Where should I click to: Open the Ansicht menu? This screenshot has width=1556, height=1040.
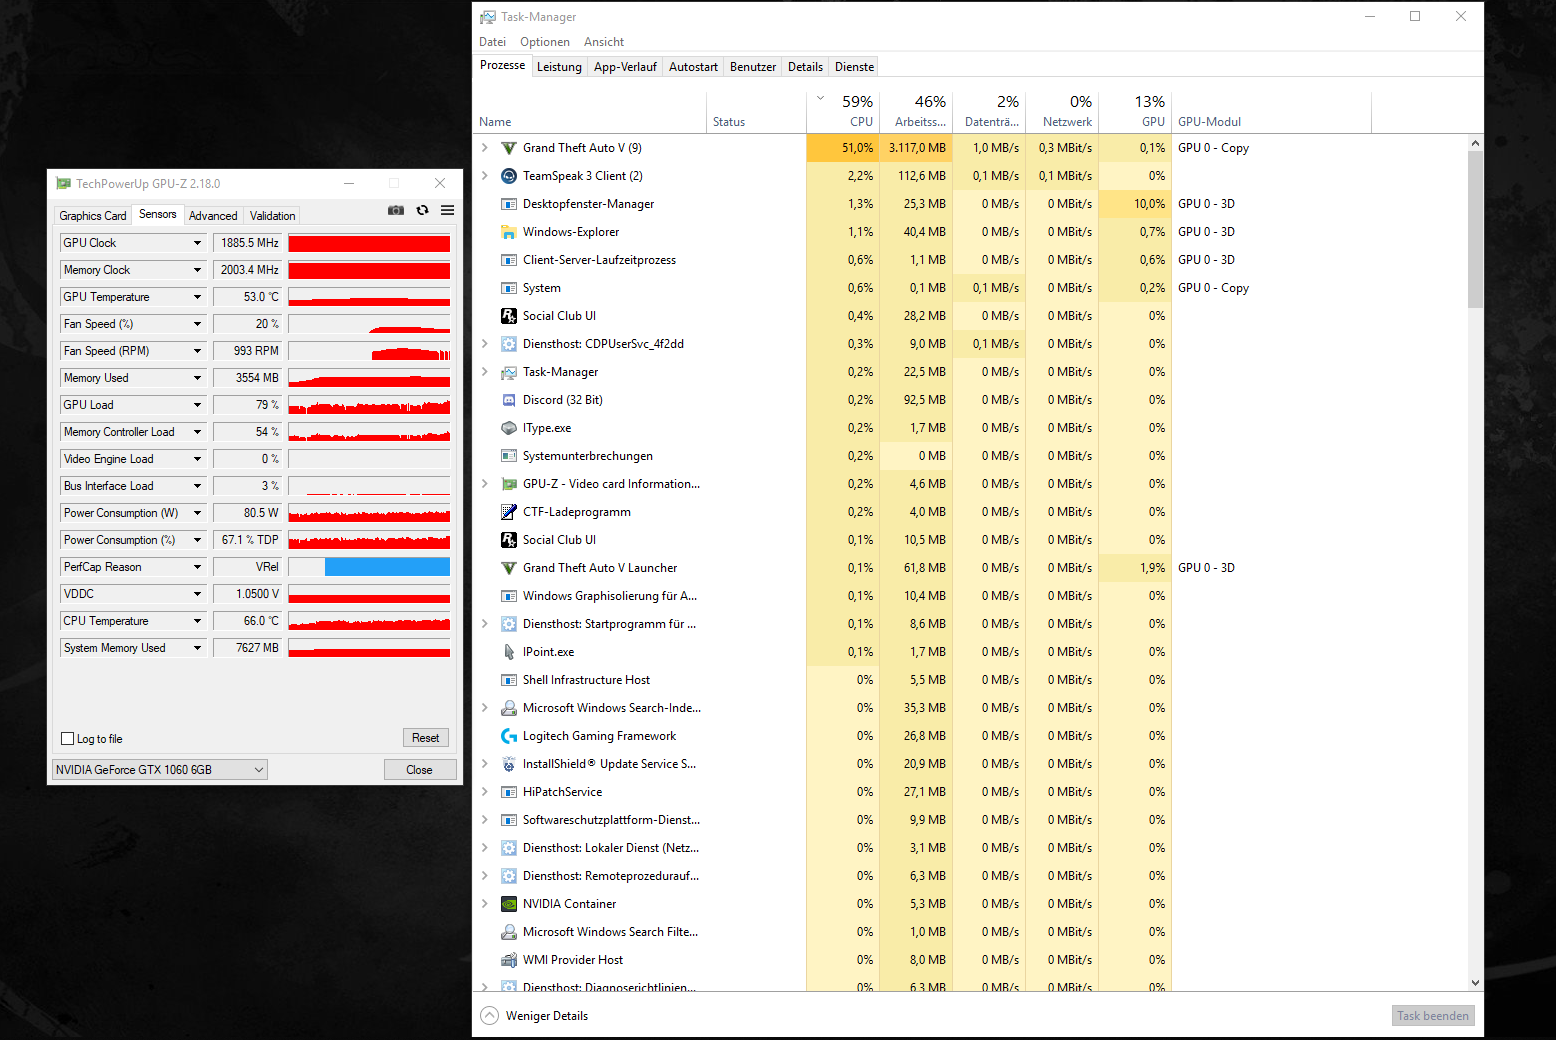click(604, 42)
